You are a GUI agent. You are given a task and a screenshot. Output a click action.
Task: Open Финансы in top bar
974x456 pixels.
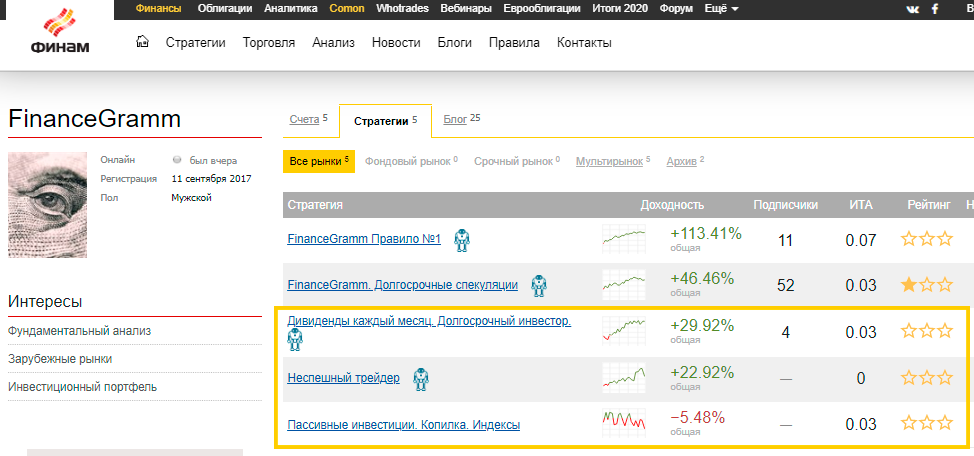point(158,9)
